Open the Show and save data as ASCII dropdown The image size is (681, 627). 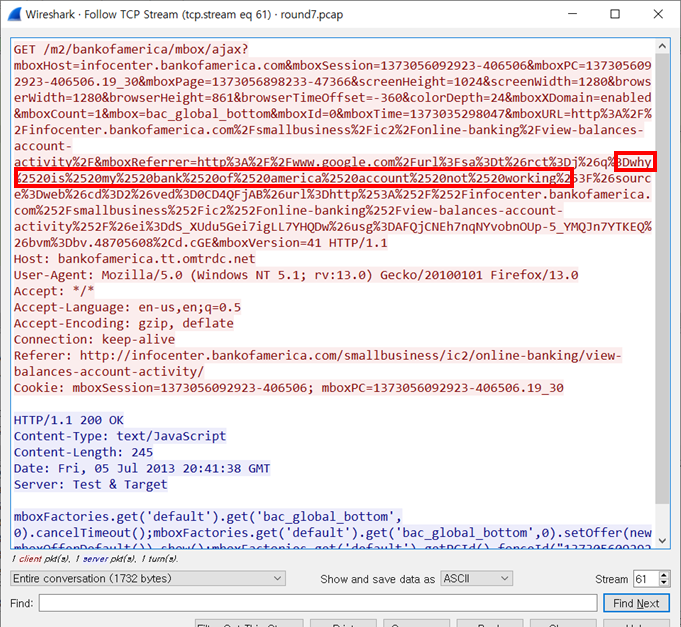[x=476, y=578]
